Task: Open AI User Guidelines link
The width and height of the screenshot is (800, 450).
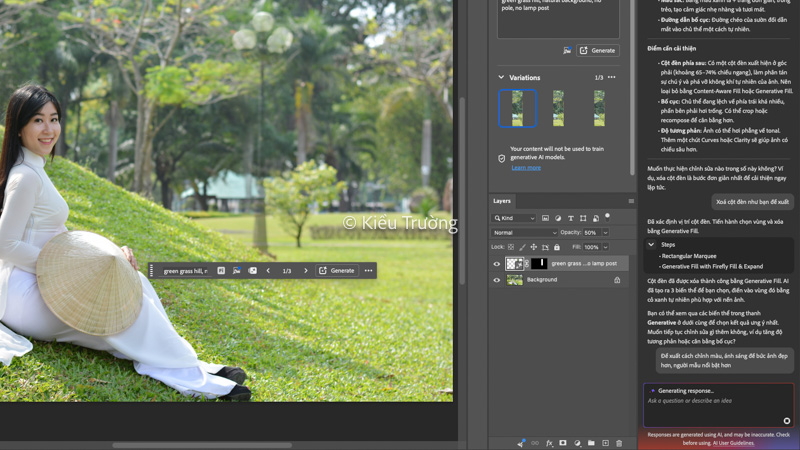Action: 733,443
